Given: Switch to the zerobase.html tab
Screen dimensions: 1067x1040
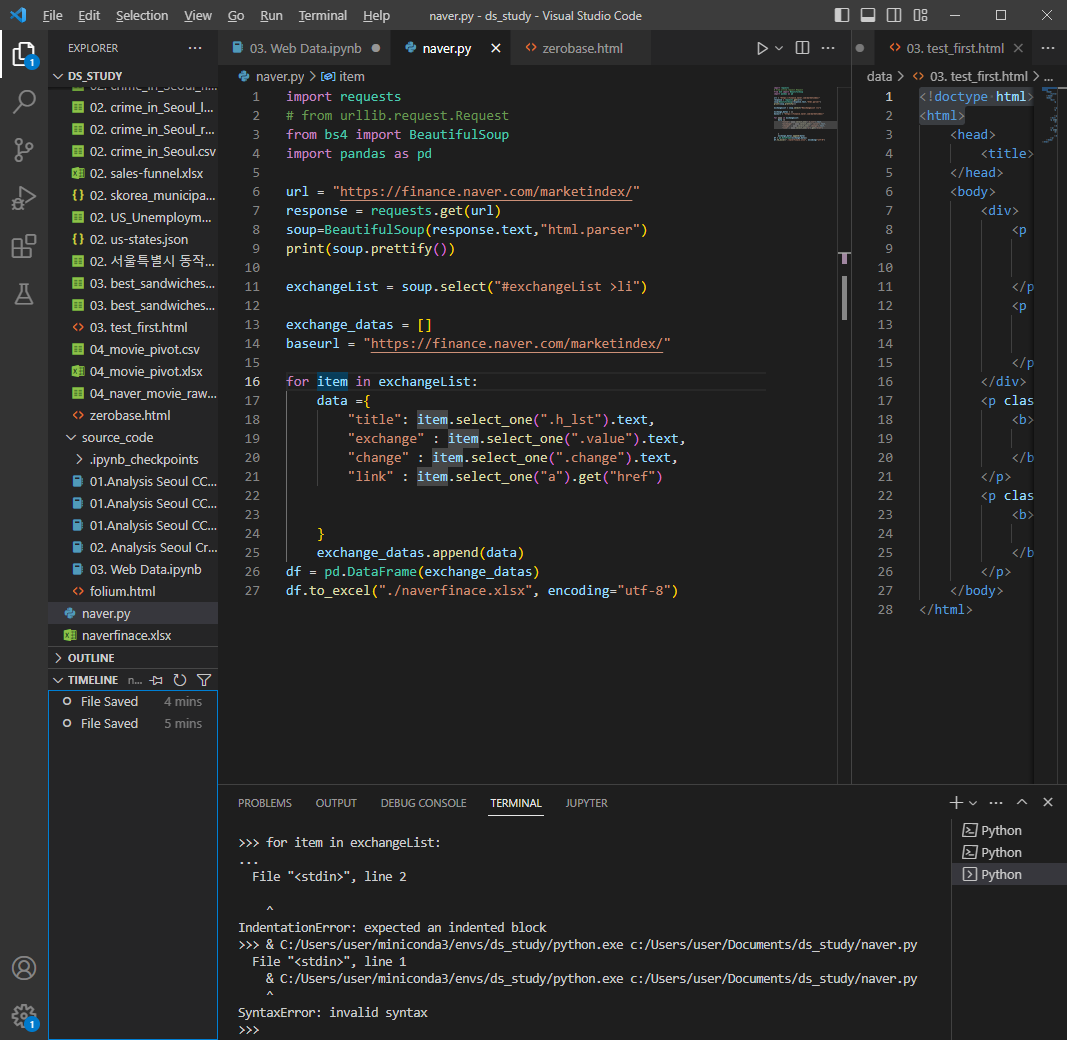Looking at the screenshot, I should click(x=582, y=48).
